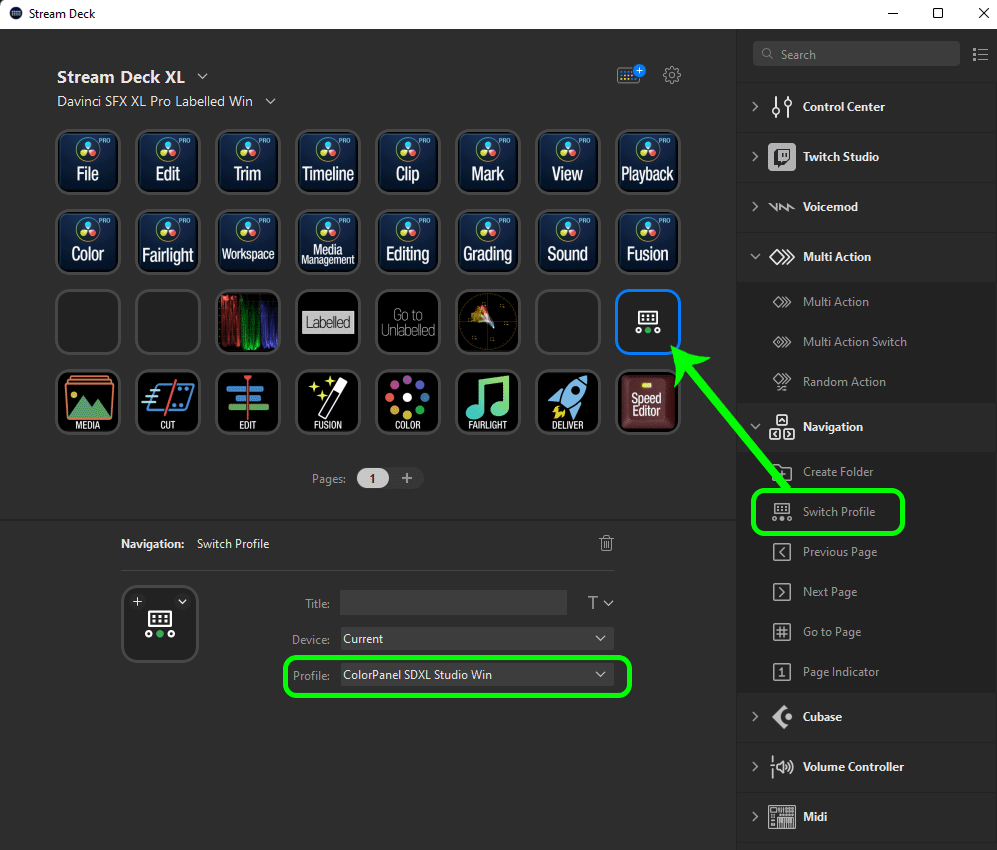
Task: Click the list view icon beside Search
Action: (x=980, y=54)
